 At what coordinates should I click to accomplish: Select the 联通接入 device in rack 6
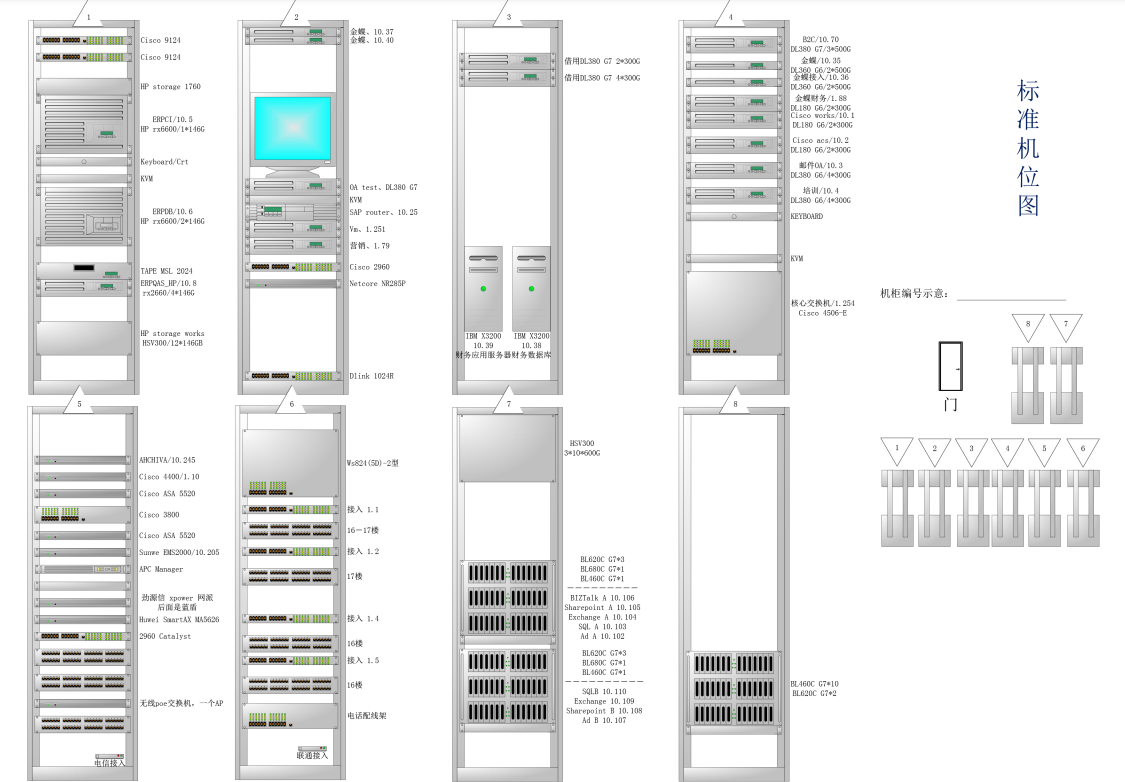click(x=312, y=749)
